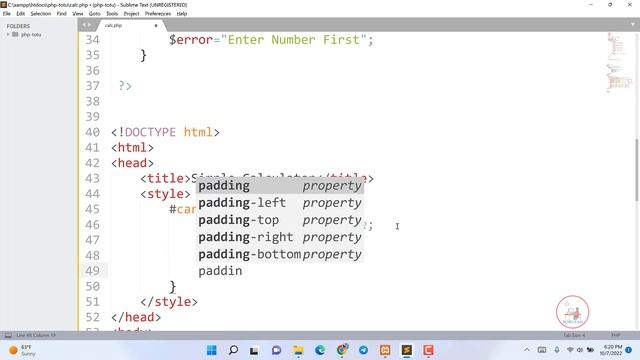
Task: Click the "Enter Number First" string on line 34
Action: (x=293, y=40)
